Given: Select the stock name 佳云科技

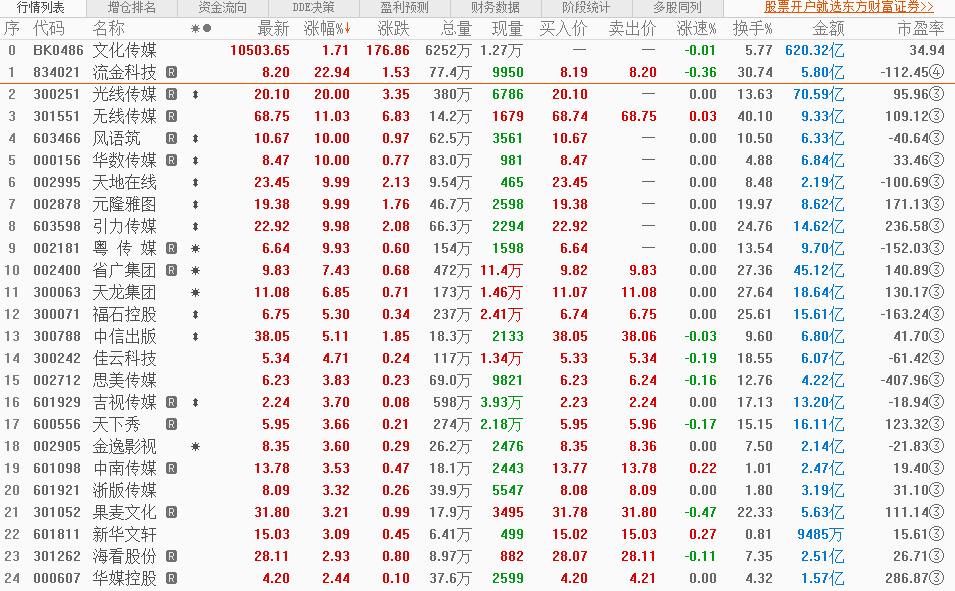Looking at the screenshot, I should pyautogui.click(x=124, y=358).
